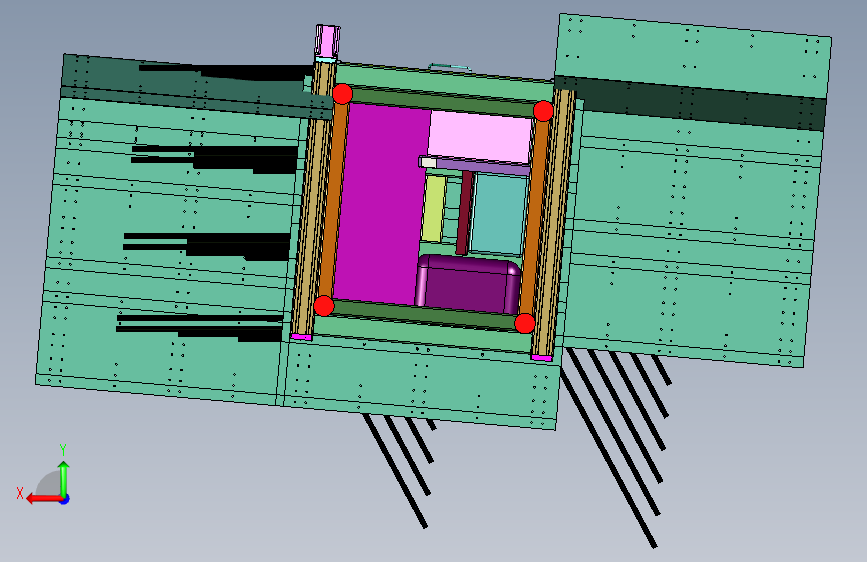Select the magenta foot under the left column

[301, 336]
